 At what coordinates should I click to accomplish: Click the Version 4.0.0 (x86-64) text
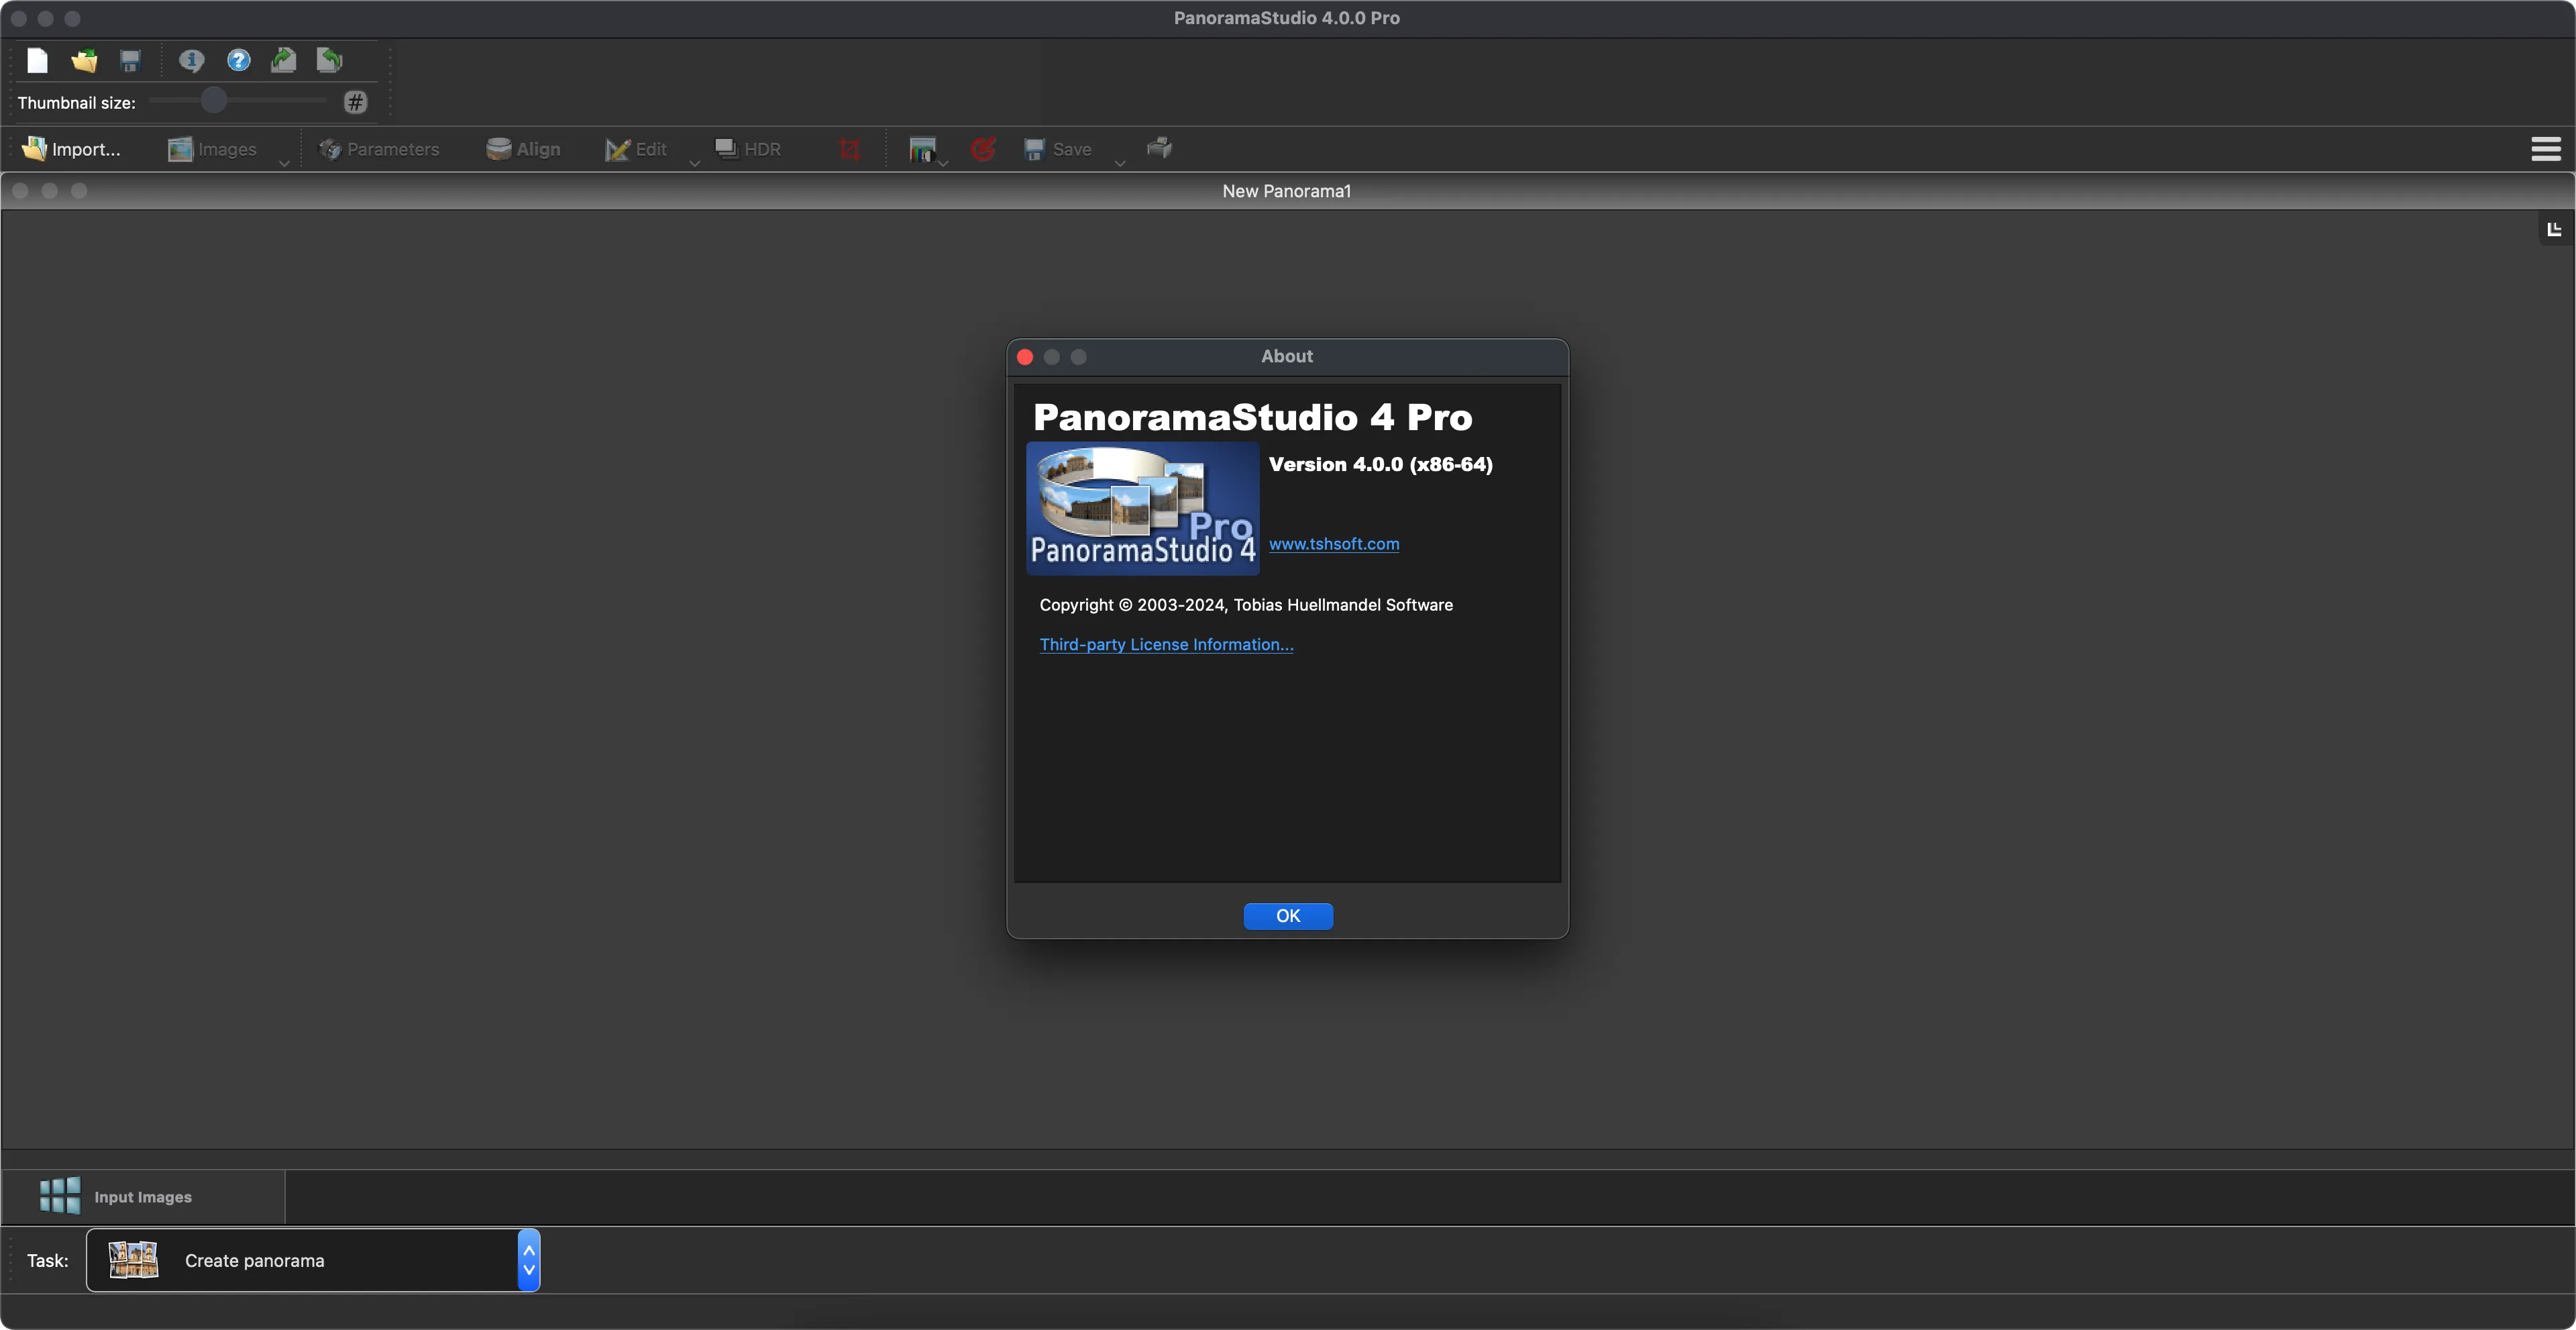1380,464
